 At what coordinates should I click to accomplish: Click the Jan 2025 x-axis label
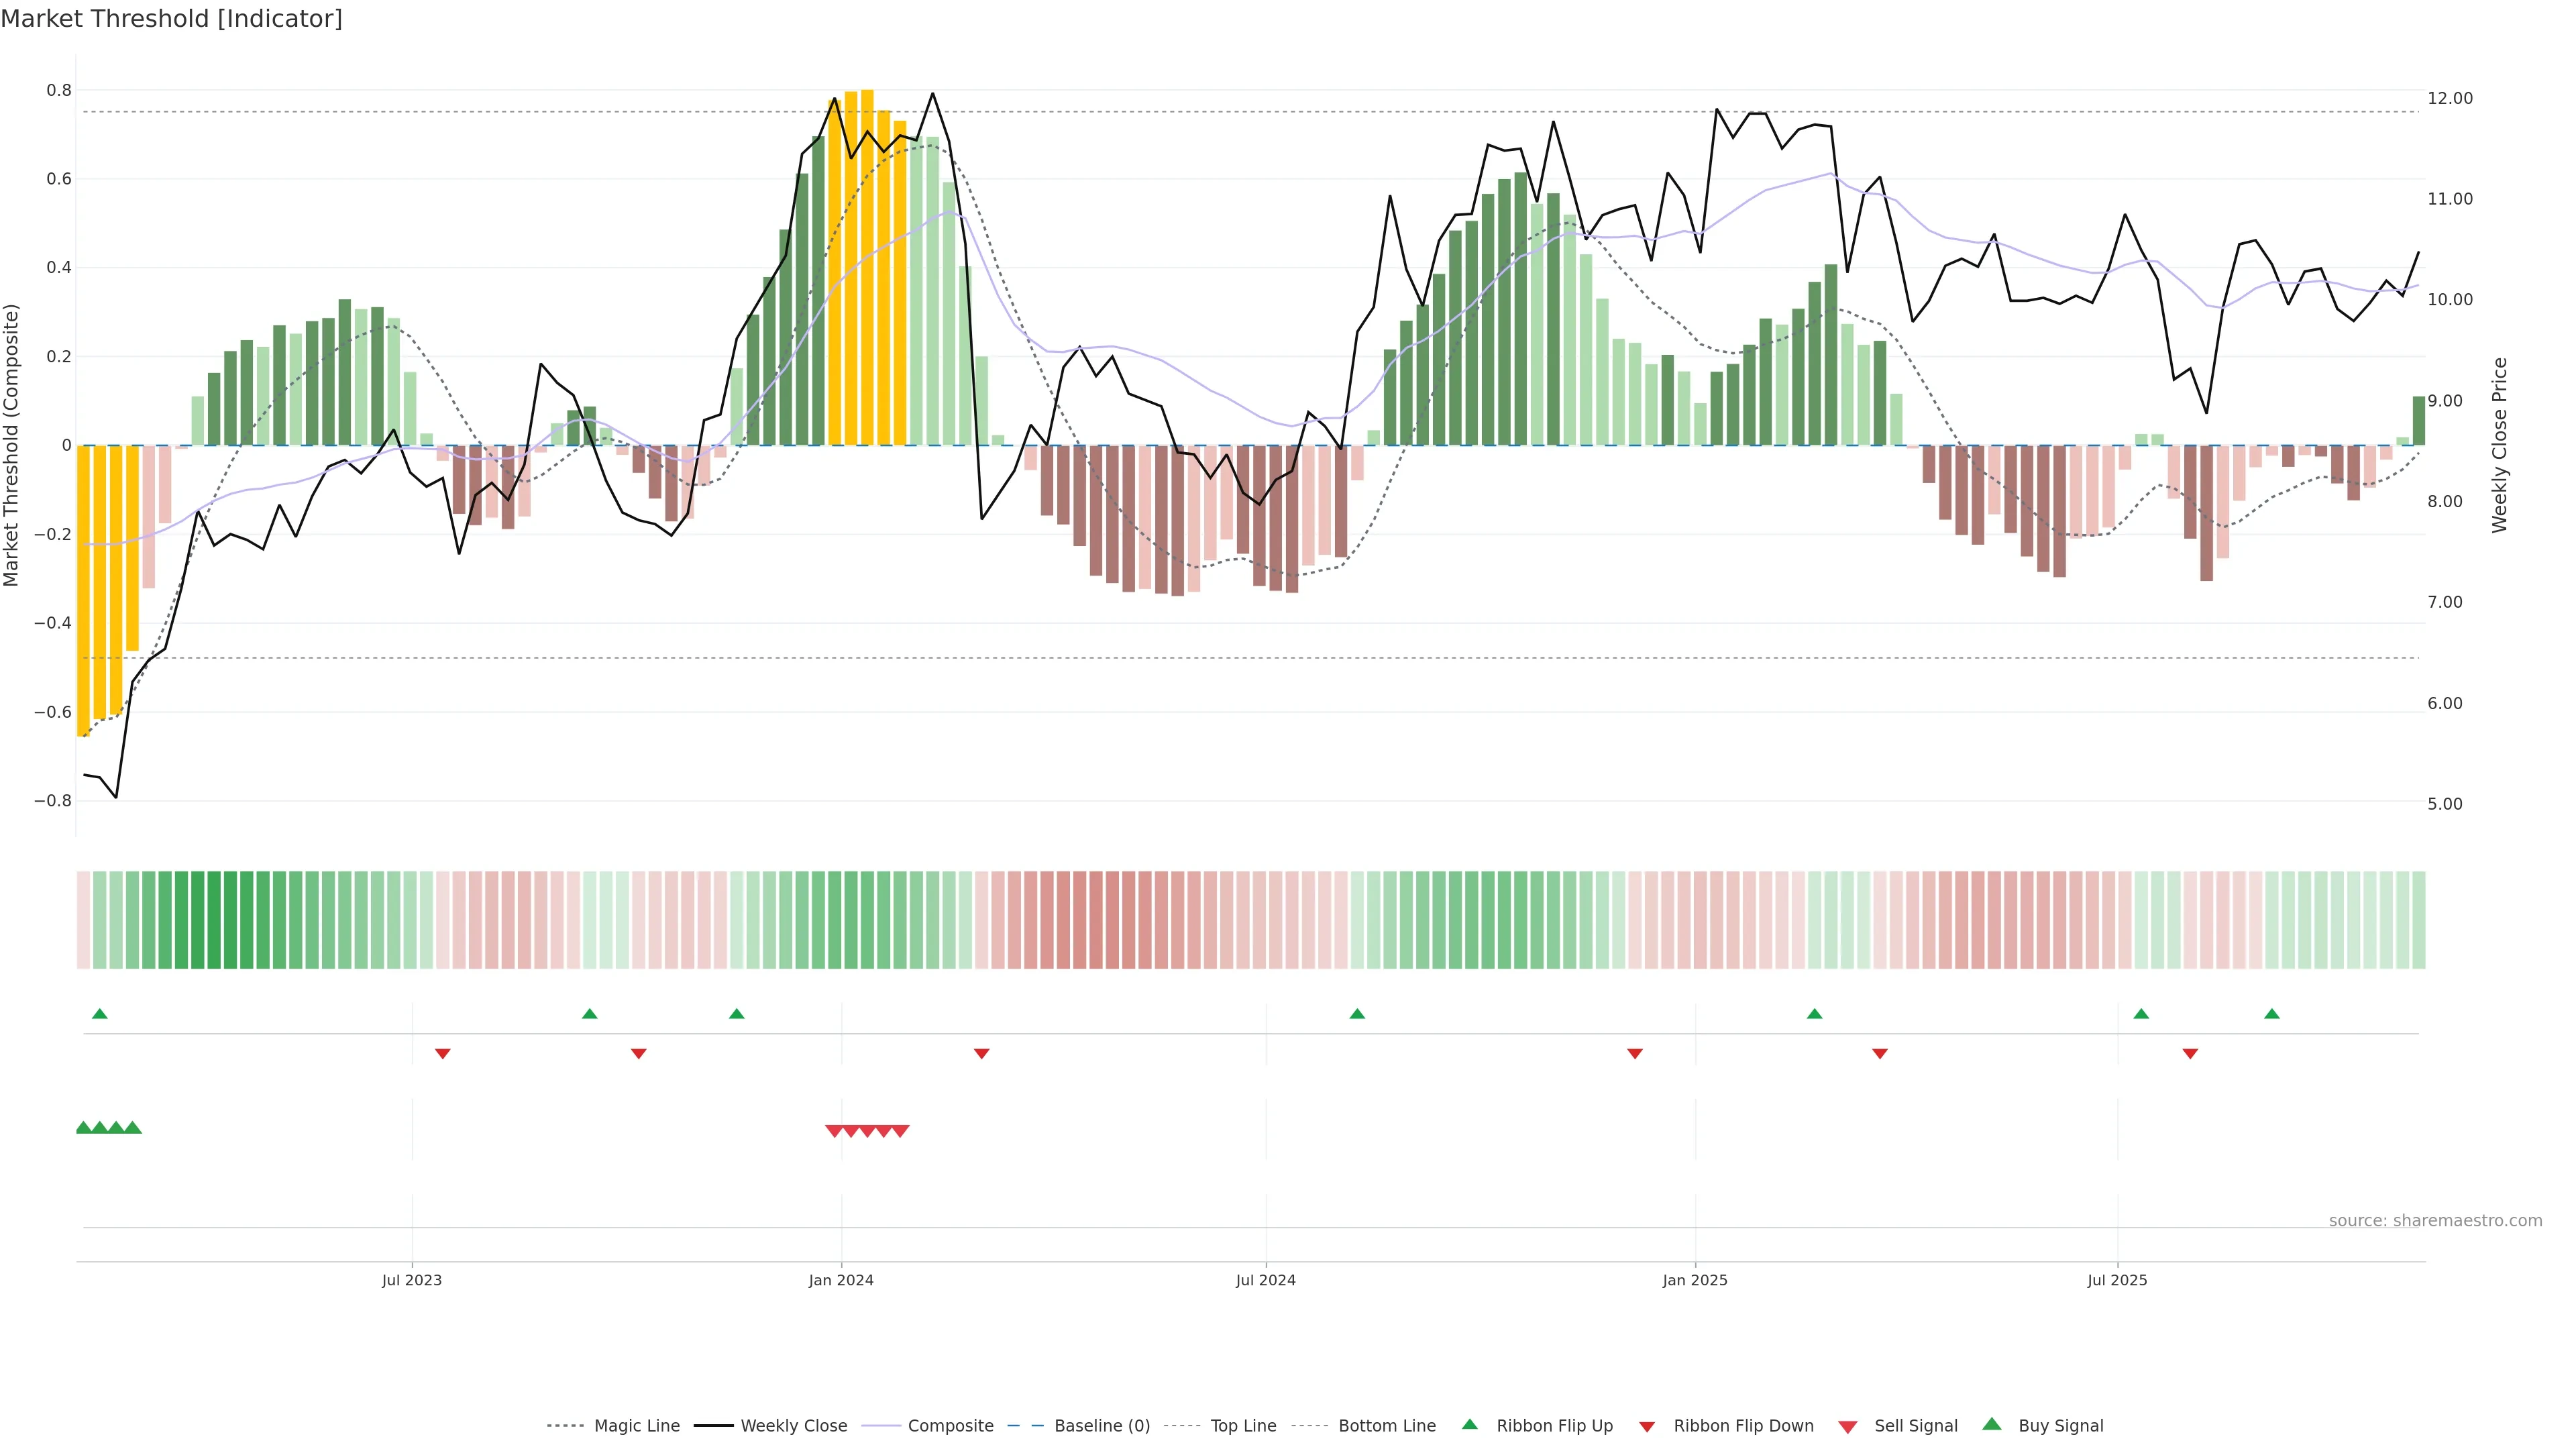[x=1694, y=1280]
